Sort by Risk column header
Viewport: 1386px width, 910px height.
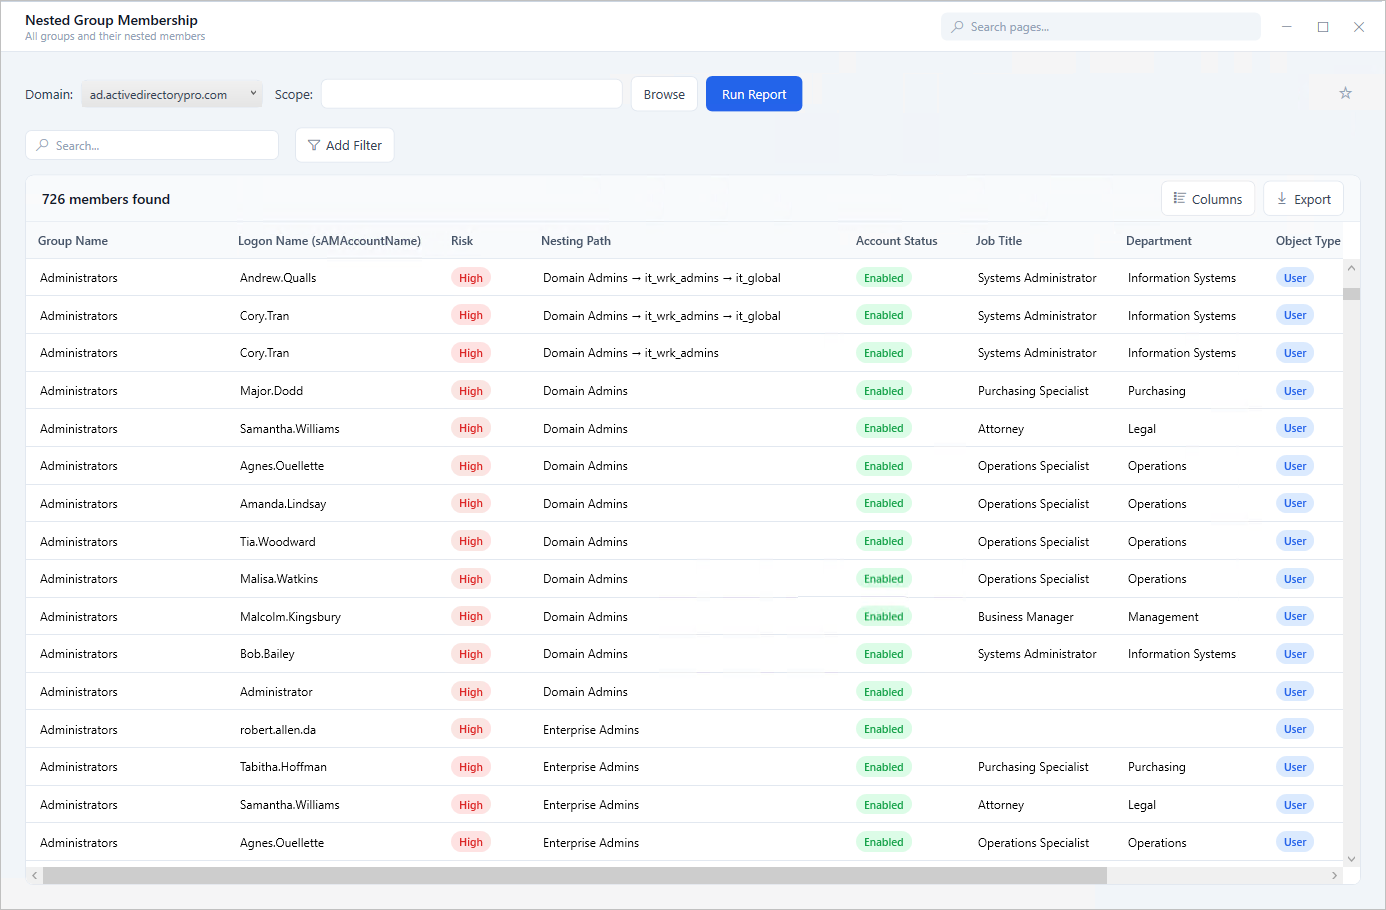coord(462,241)
